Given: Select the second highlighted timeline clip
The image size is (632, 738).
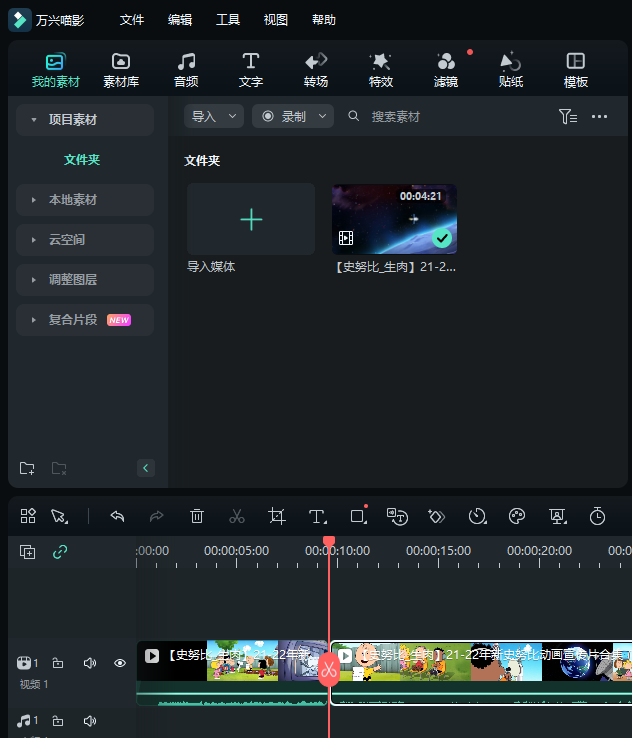Looking at the screenshot, I should click(481, 673).
